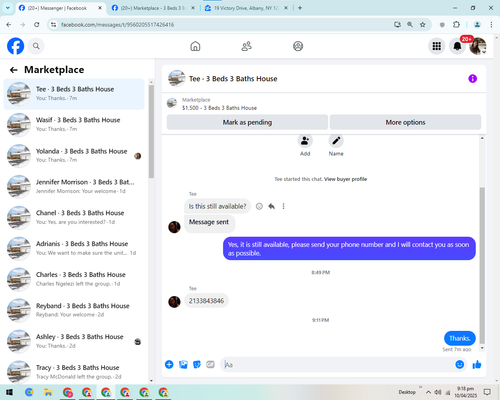Go to the Home feed icon

click(195, 46)
